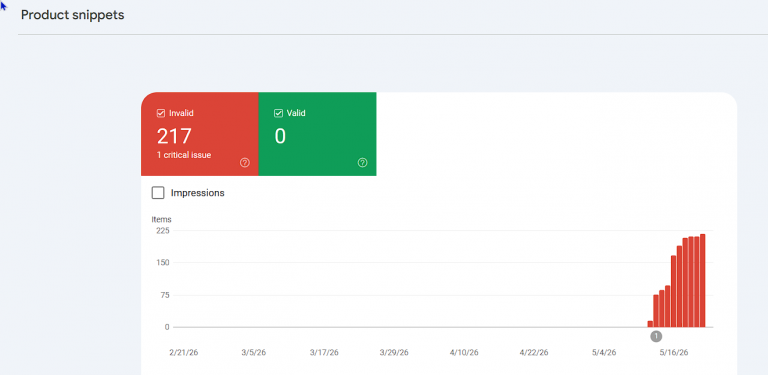Click the 2/21/26 date label
Image resolution: width=768 pixels, height=375 pixels.
point(184,352)
